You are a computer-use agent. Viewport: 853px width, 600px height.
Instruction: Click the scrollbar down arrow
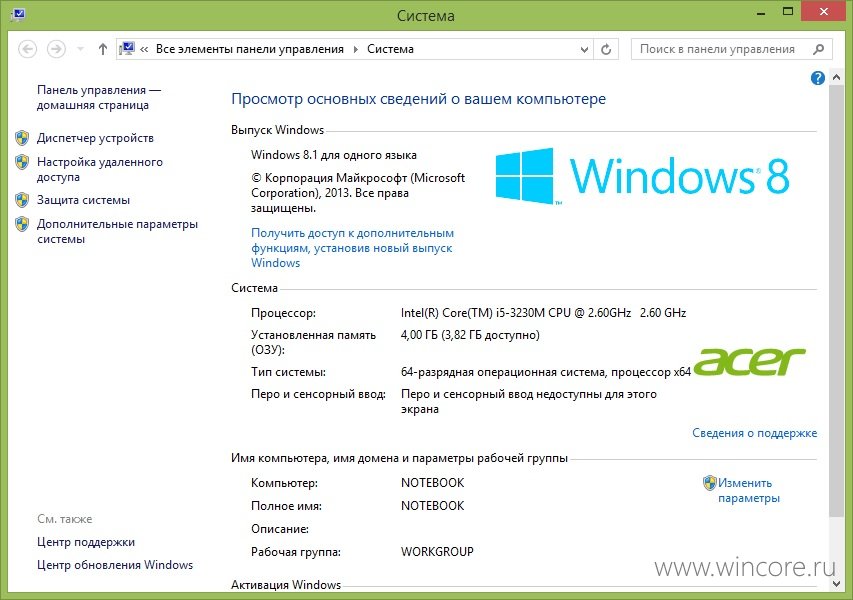pyautogui.click(x=837, y=584)
